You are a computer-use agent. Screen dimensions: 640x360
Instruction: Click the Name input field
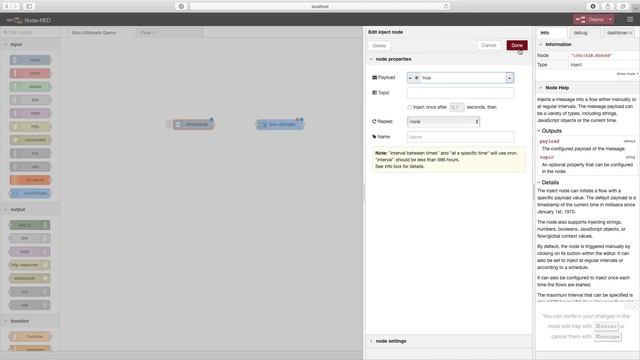(460, 137)
